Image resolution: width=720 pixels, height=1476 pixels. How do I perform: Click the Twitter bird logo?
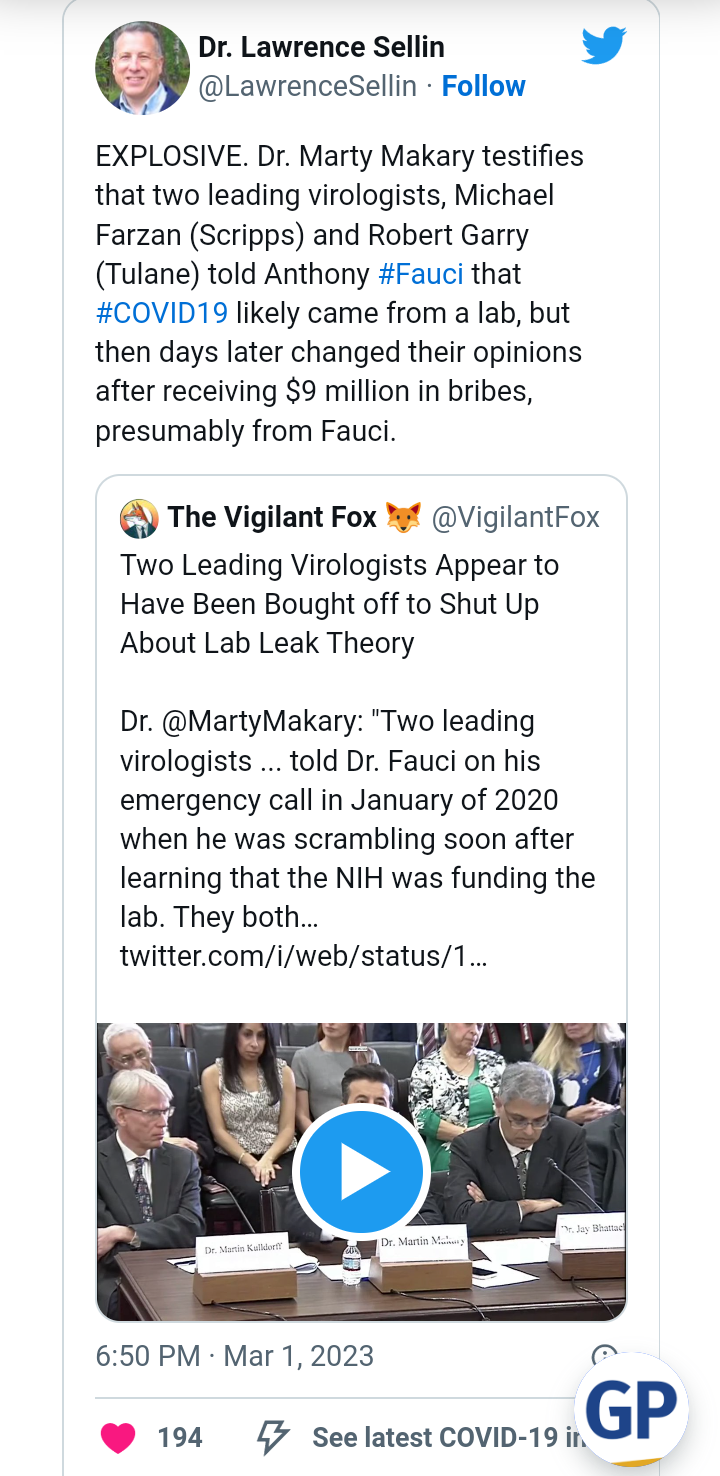tap(604, 46)
